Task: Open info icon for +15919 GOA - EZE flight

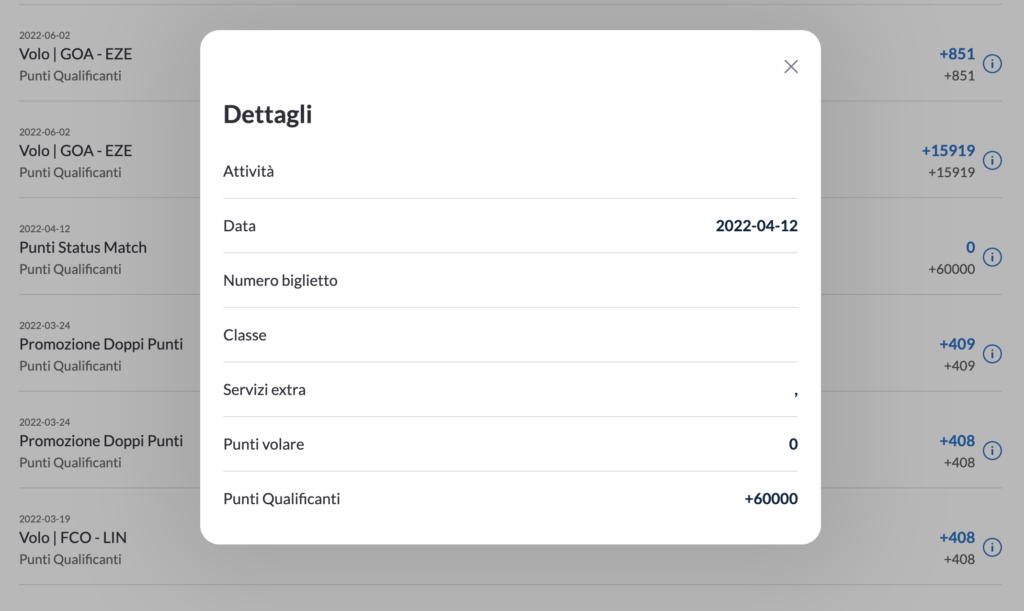Action: point(992,161)
